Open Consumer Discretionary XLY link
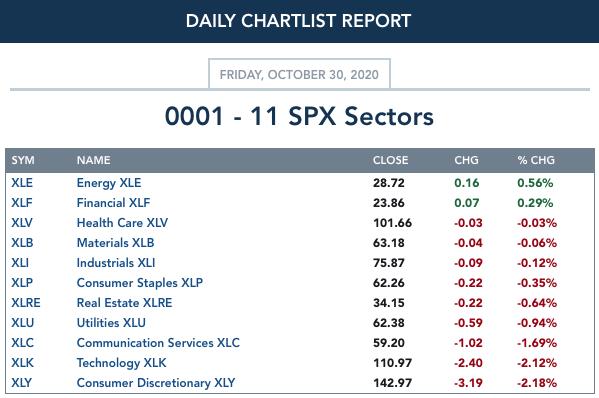Viewport: 599px width, 398px height. pyautogui.click(x=156, y=383)
